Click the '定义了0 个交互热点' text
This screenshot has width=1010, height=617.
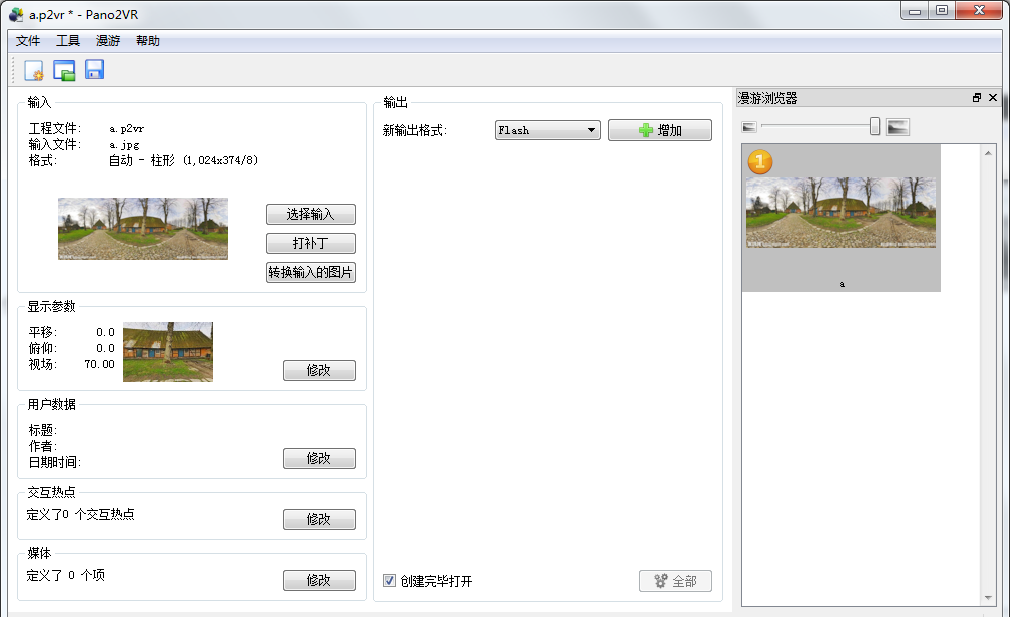[x=81, y=514]
